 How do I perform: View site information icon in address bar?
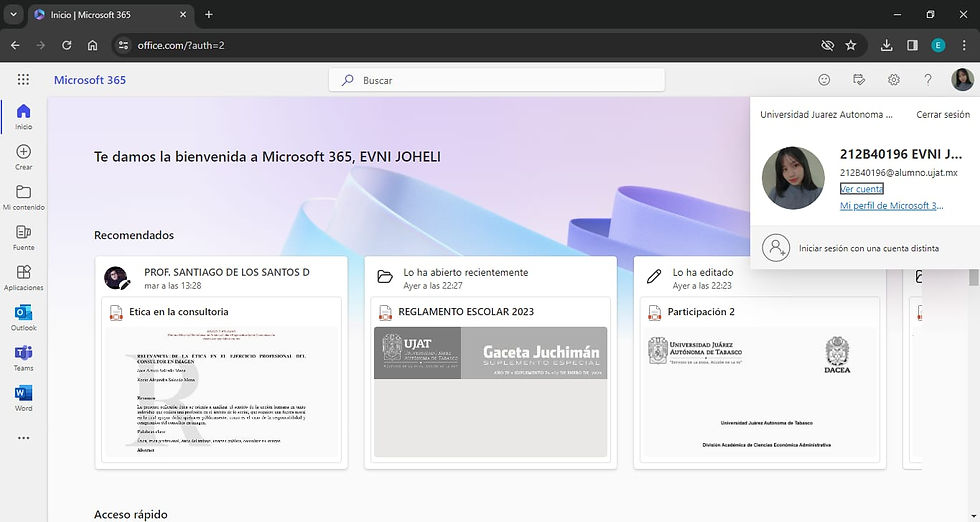tap(124, 45)
